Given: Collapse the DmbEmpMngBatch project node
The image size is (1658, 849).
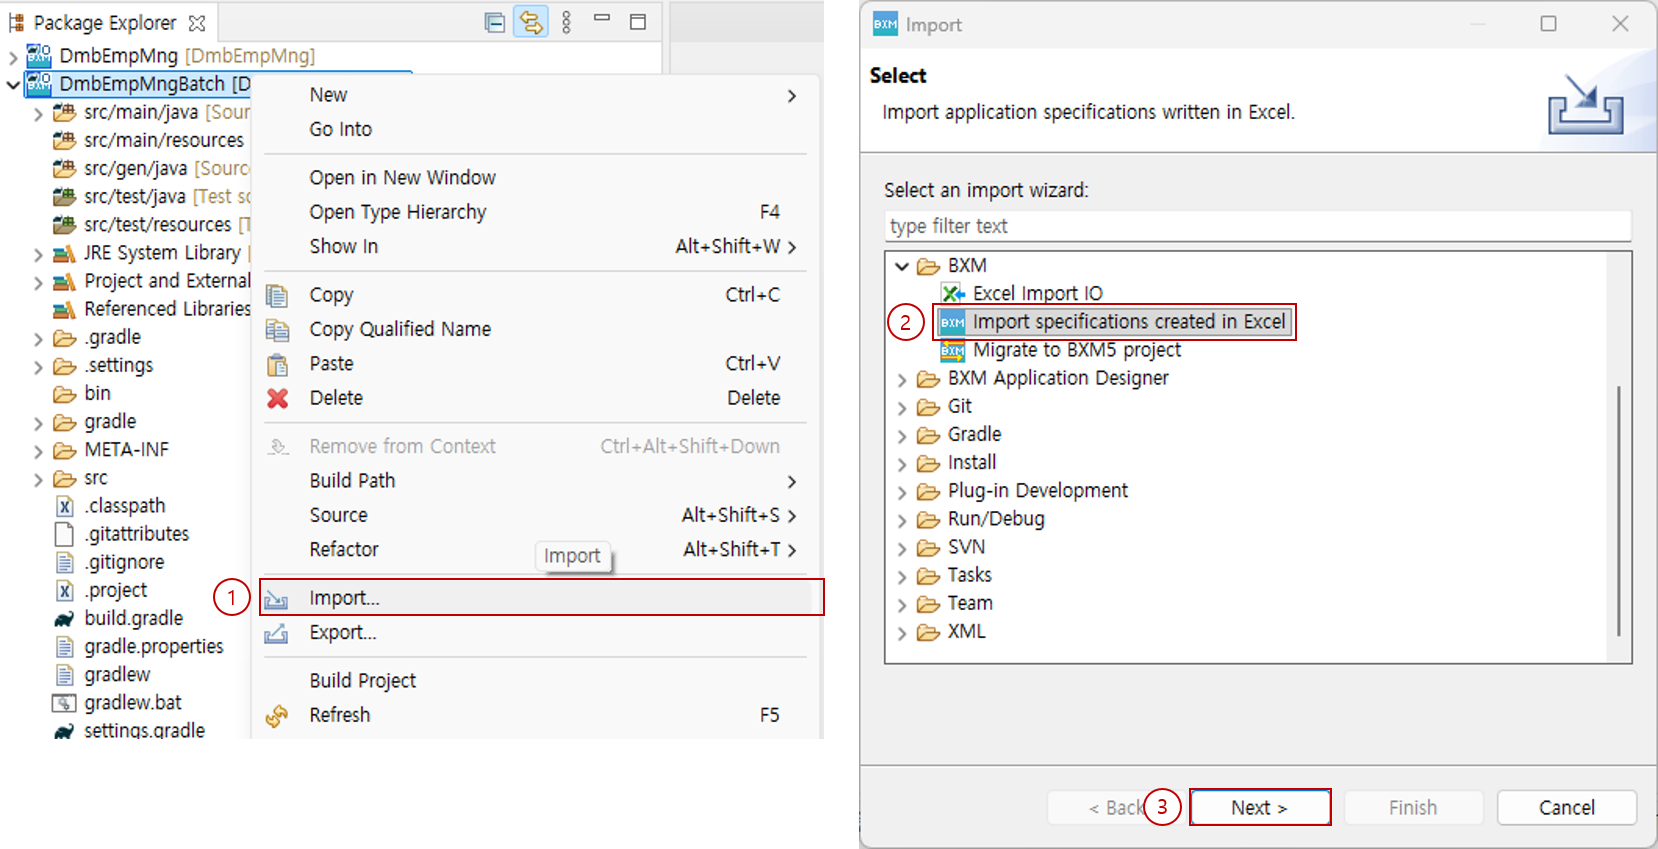Looking at the screenshot, I should coord(13,85).
